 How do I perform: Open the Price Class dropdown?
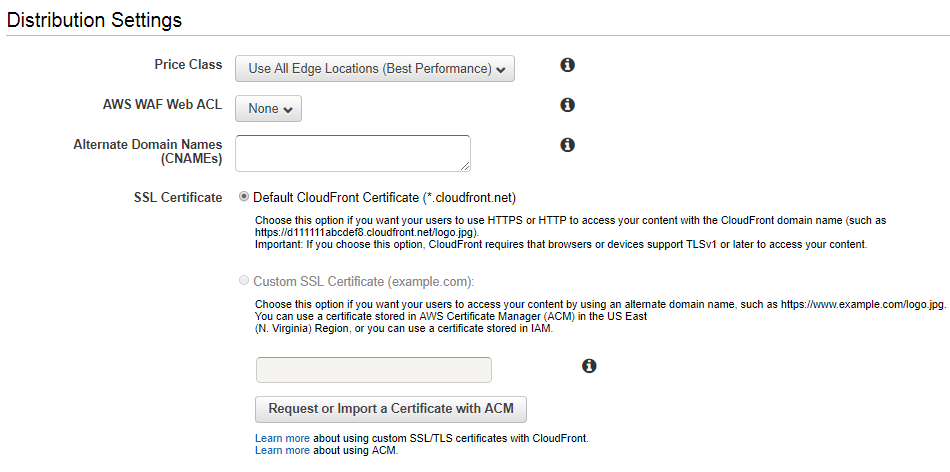pyautogui.click(x=374, y=68)
